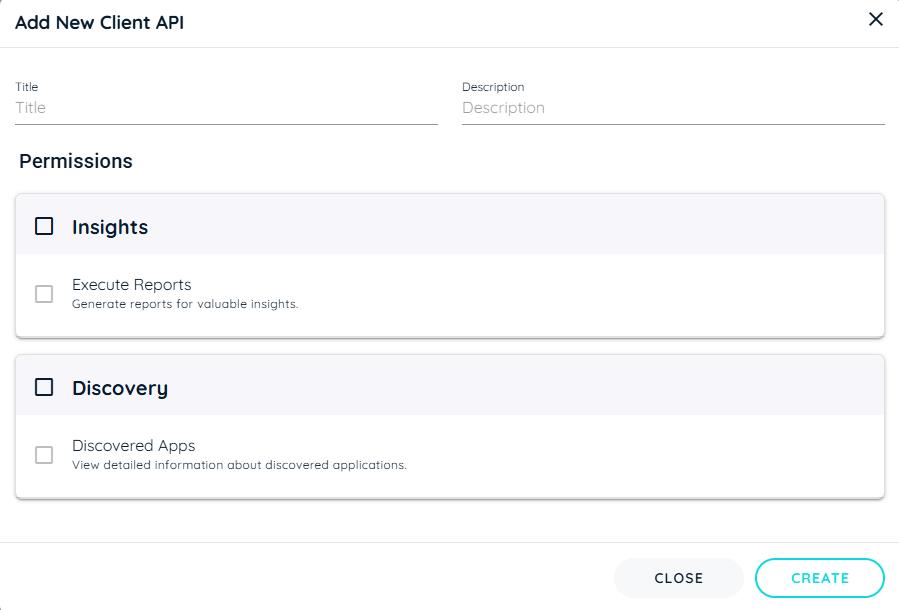Tick the Discovery group checkbox
The height and width of the screenshot is (610, 899).
click(44, 388)
